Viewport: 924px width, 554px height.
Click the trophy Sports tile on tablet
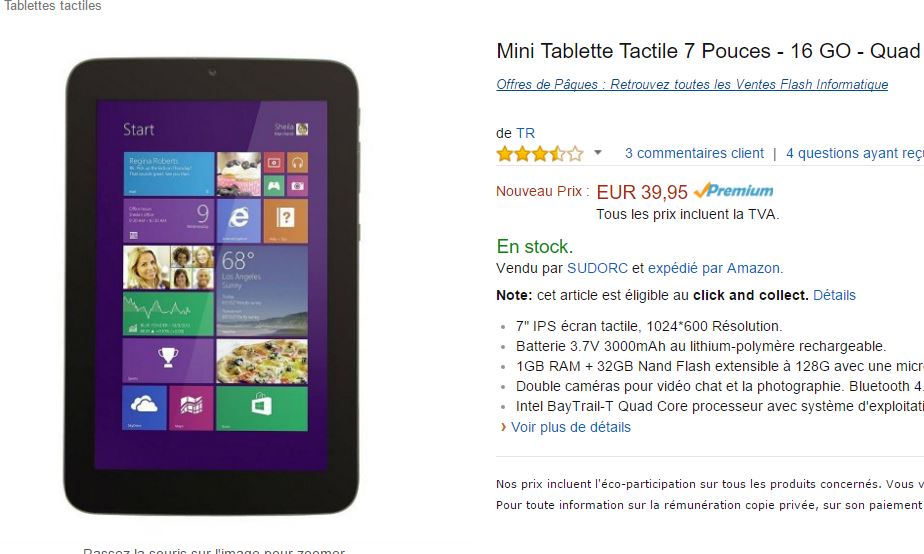(168, 360)
